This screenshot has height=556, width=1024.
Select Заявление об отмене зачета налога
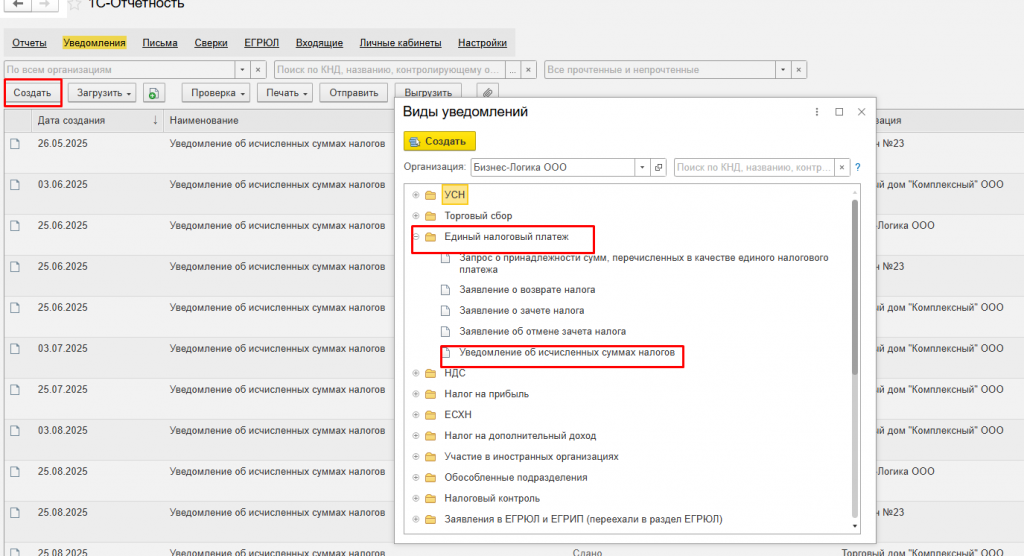pyautogui.click(x=543, y=331)
